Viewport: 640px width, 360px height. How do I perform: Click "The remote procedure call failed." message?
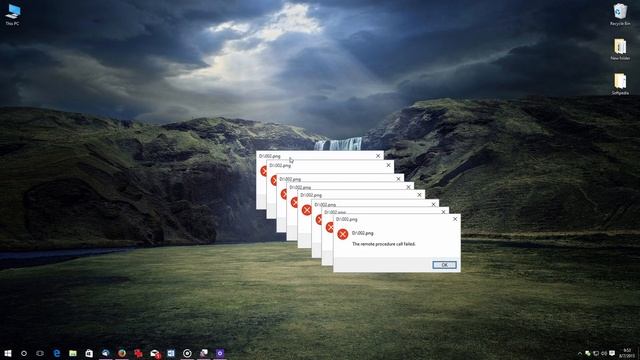pyautogui.click(x=384, y=244)
